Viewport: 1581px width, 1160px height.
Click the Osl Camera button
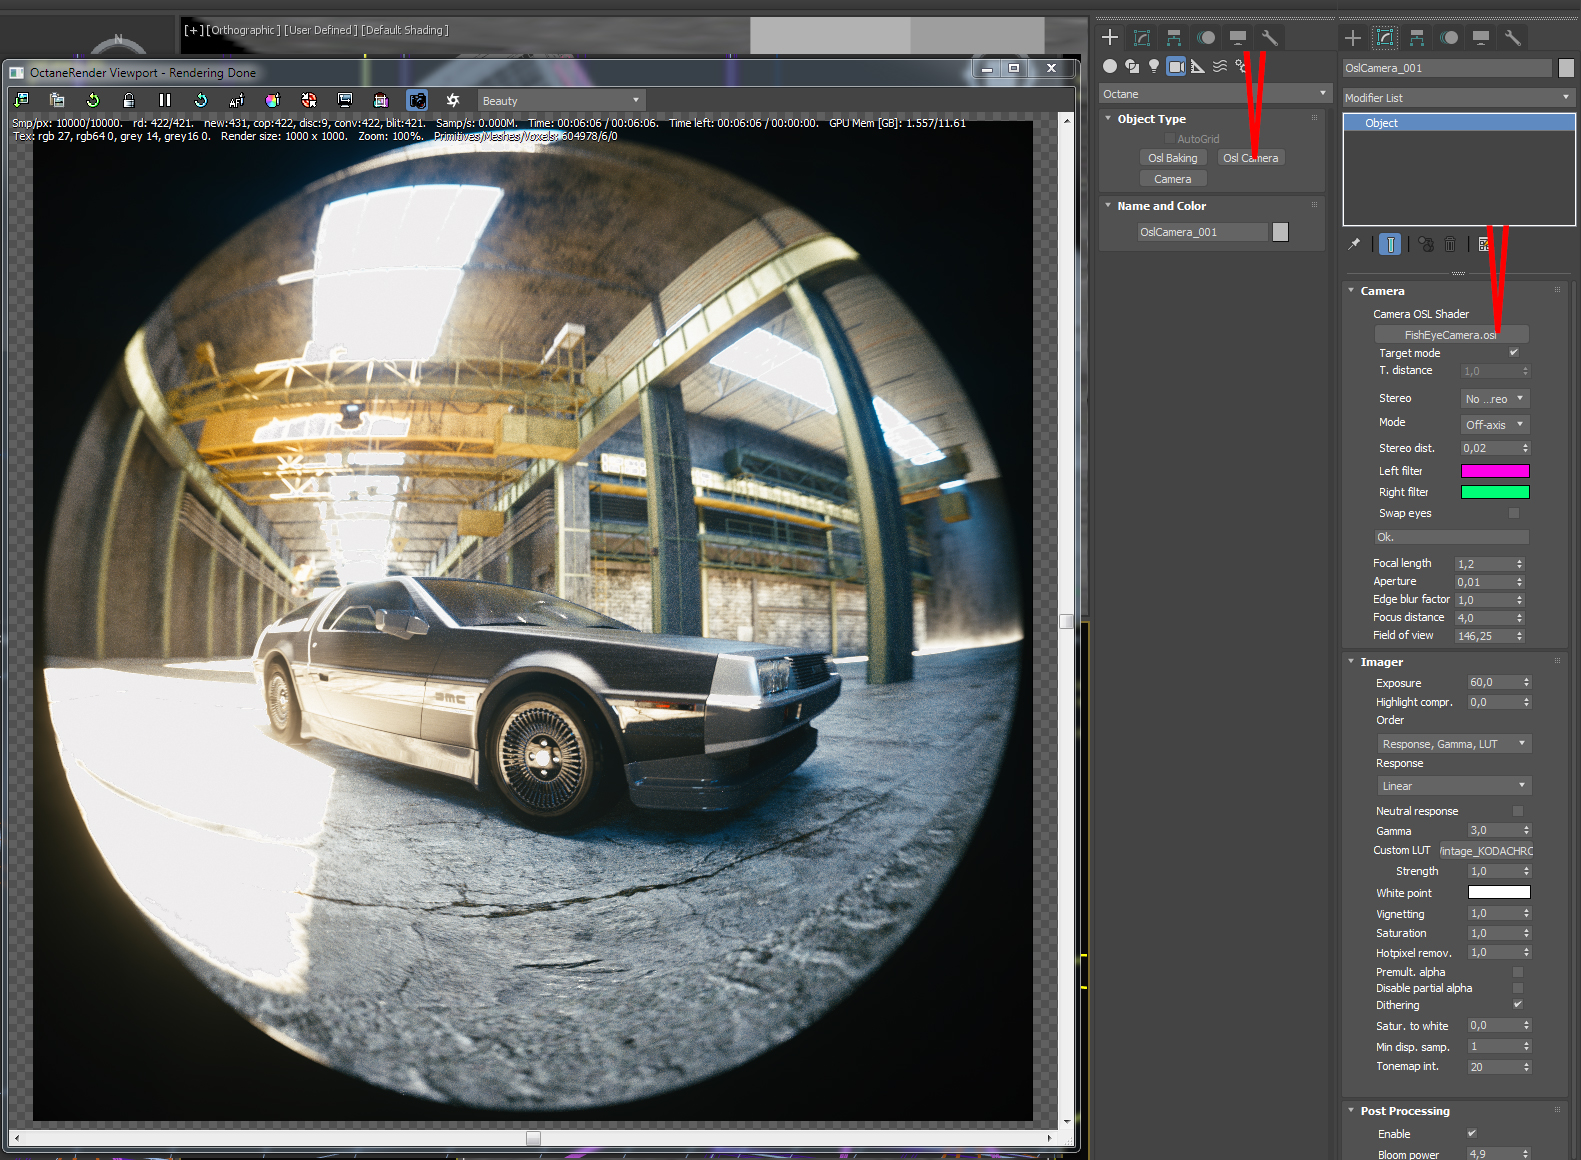(x=1250, y=158)
